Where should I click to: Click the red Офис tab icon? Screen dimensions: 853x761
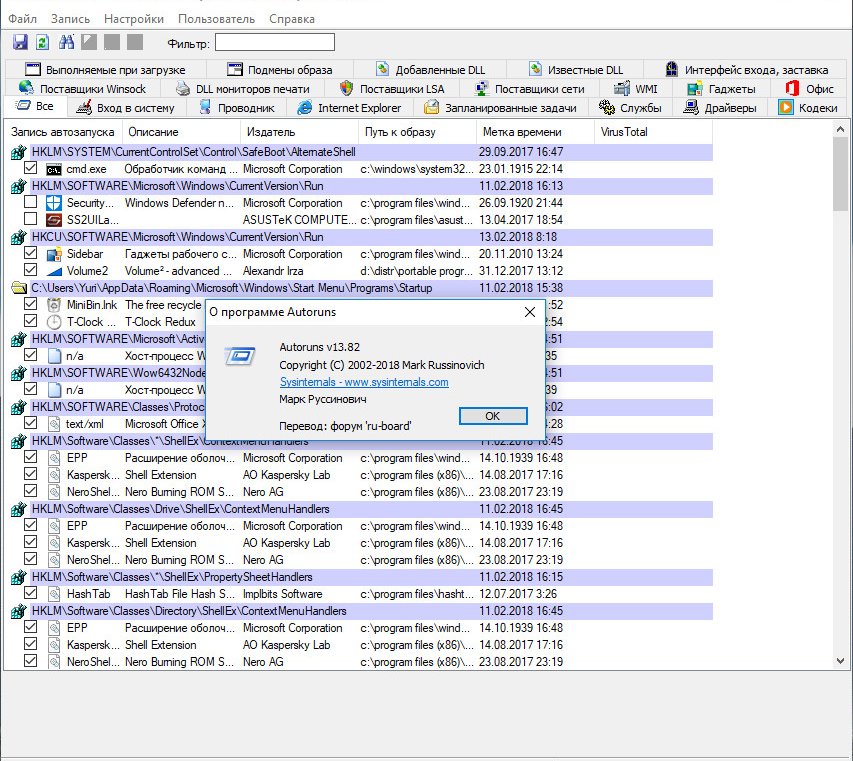click(792, 88)
